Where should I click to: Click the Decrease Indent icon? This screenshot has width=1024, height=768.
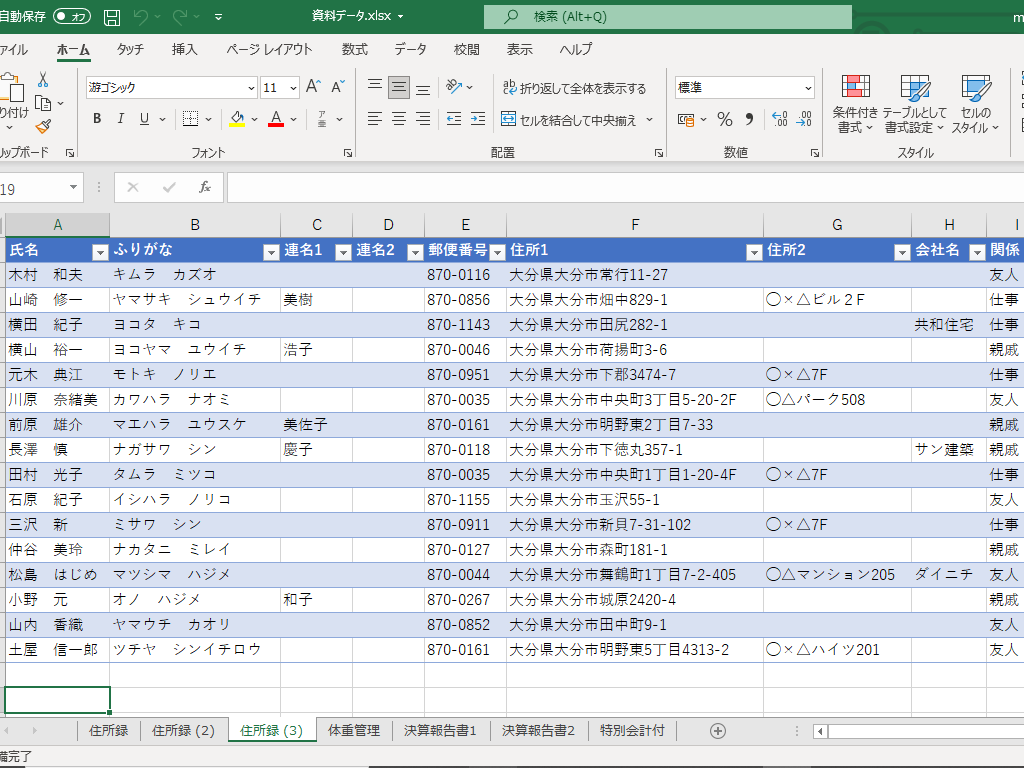click(454, 119)
